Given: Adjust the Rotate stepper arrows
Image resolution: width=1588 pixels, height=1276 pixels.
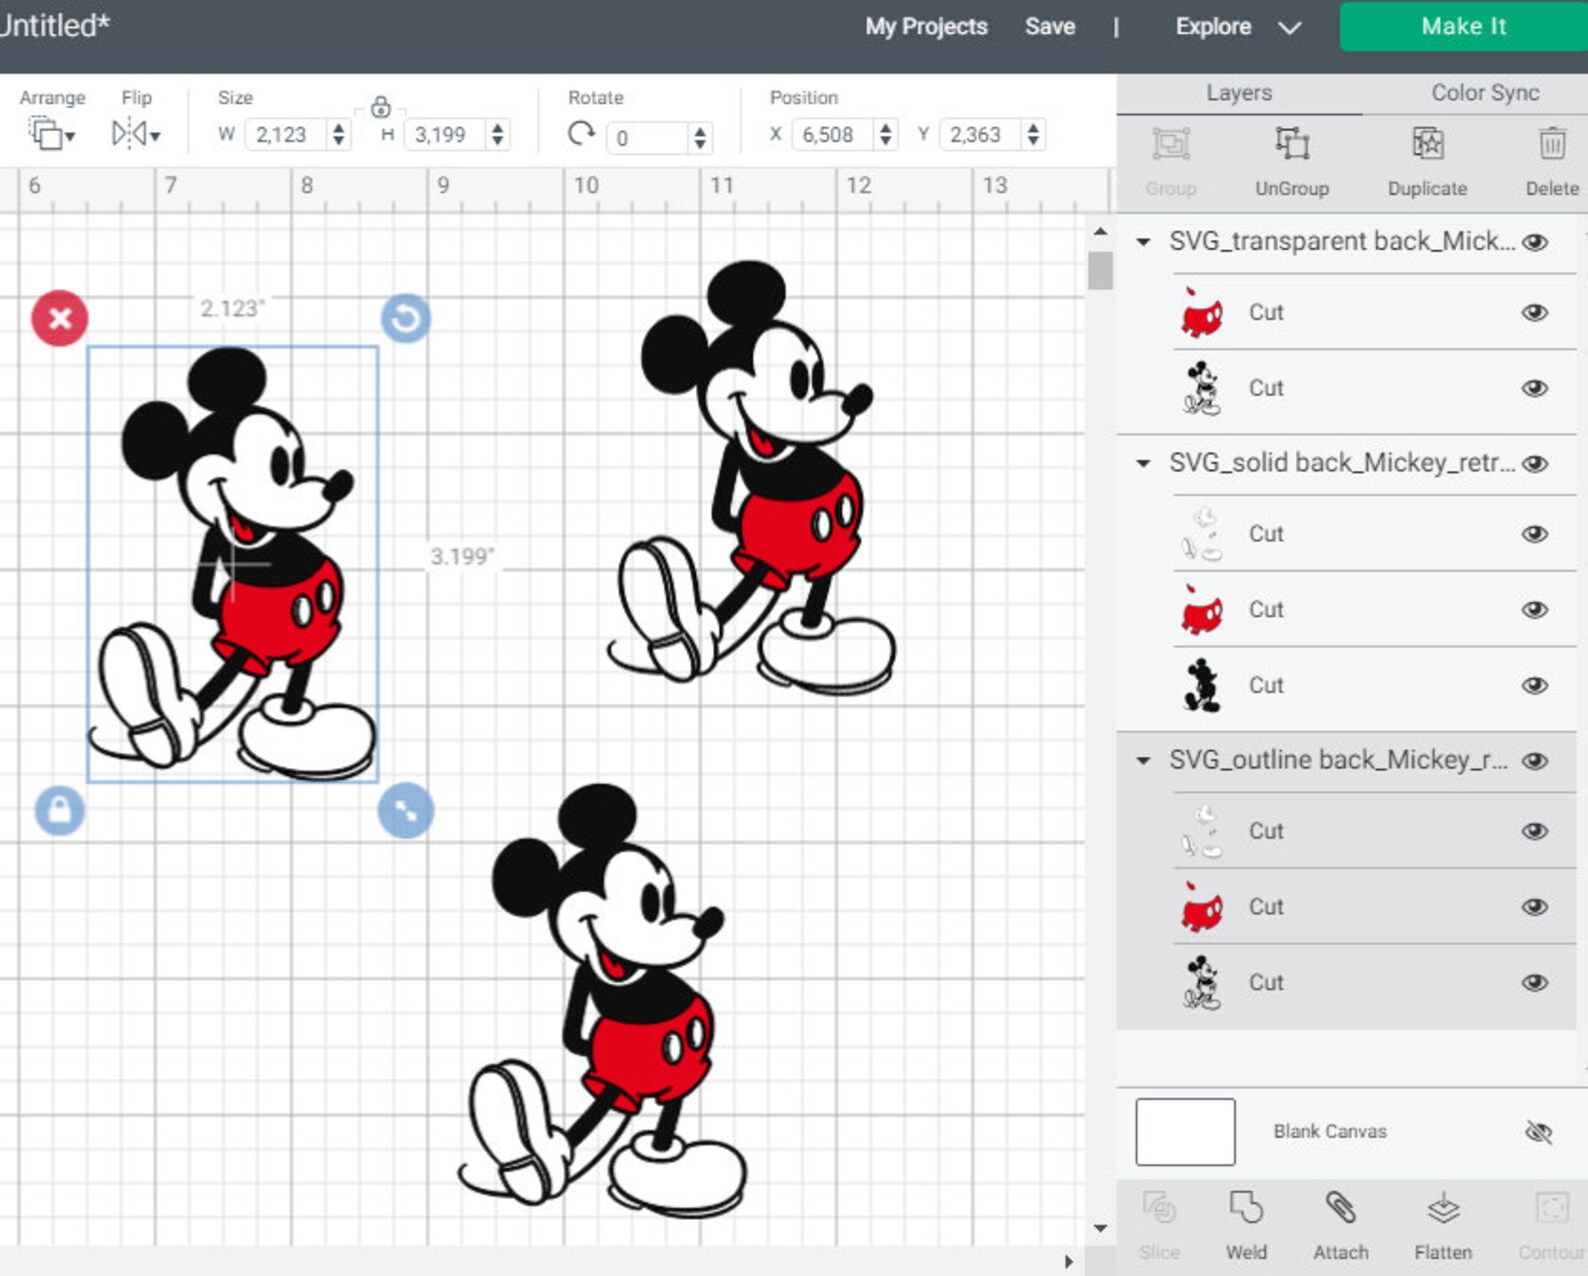Looking at the screenshot, I should click(x=700, y=138).
